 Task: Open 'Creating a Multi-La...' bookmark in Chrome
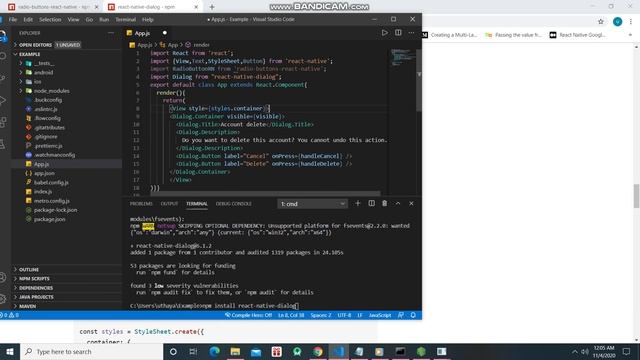click(449, 35)
